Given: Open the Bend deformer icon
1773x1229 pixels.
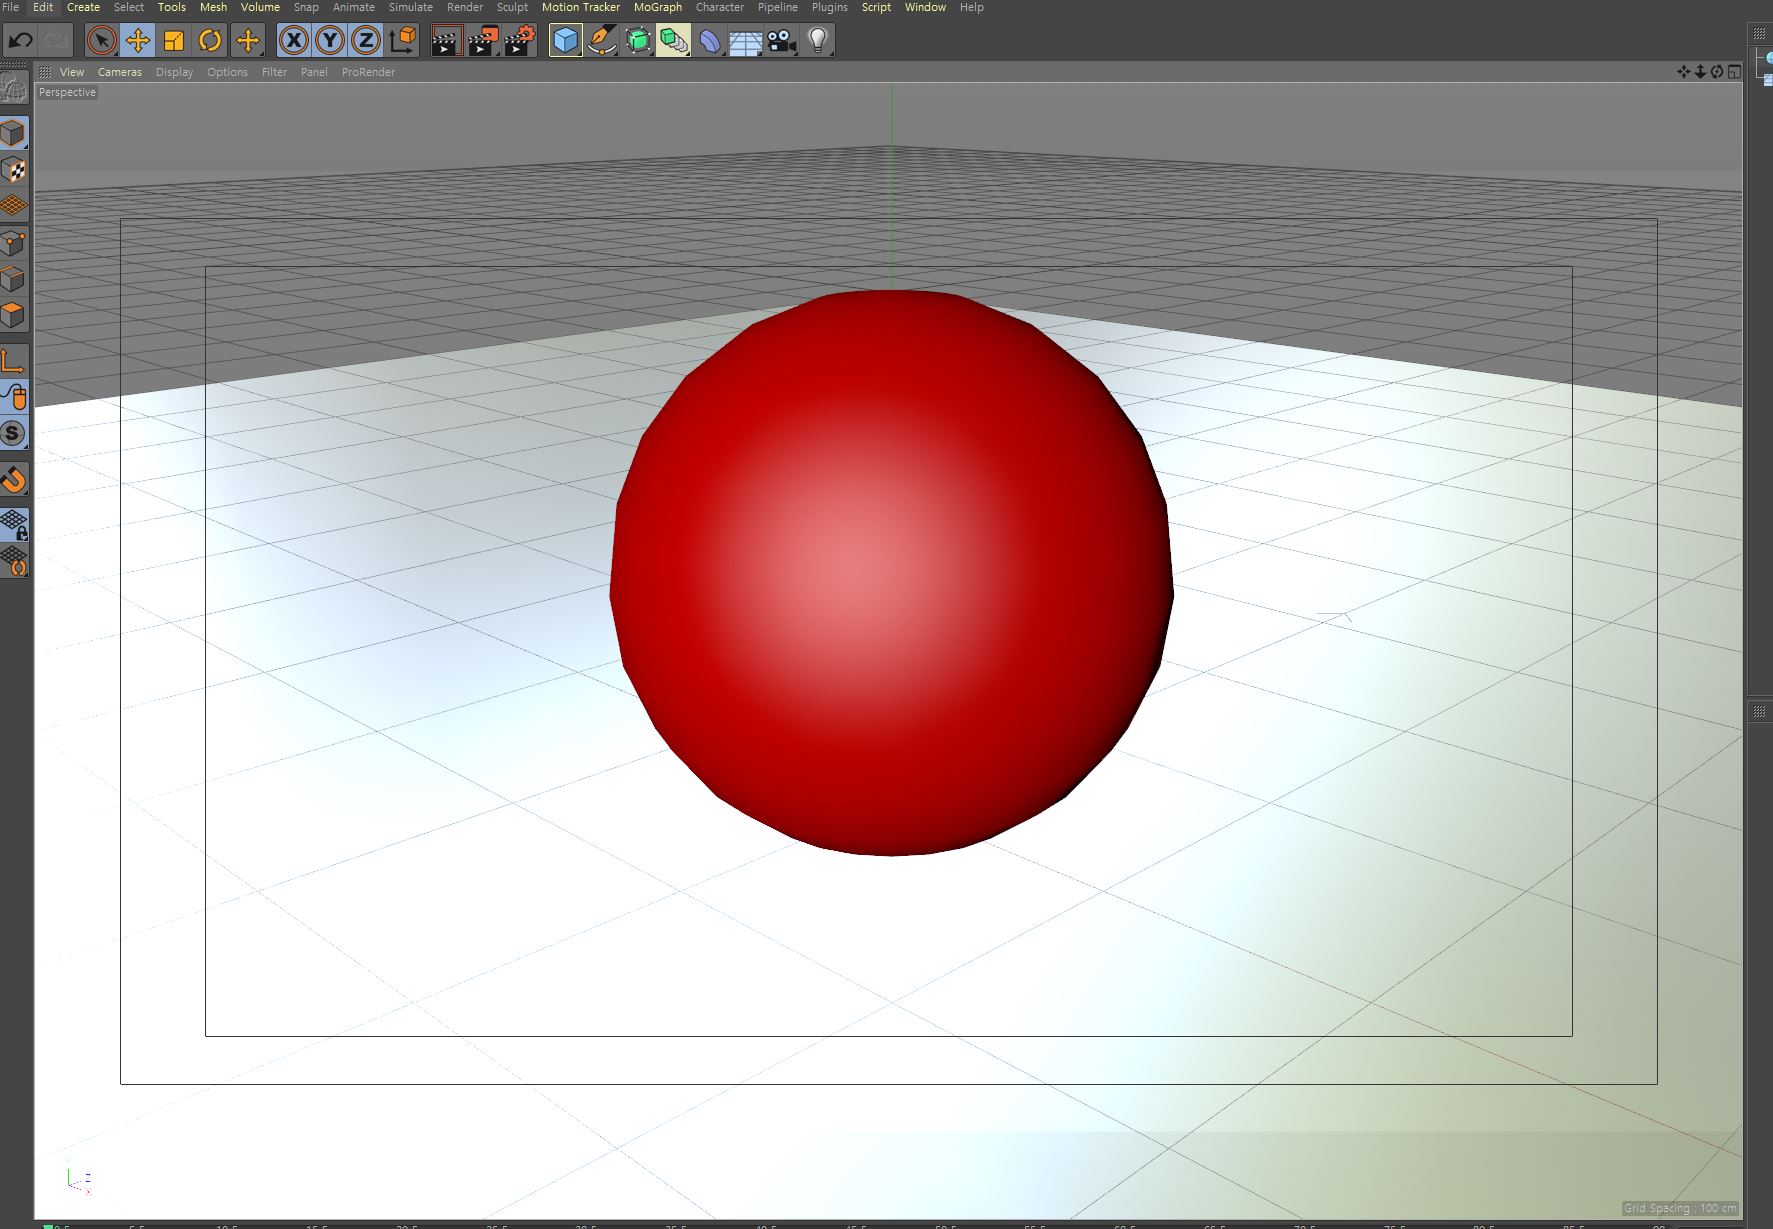Looking at the screenshot, I should [x=709, y=41].
